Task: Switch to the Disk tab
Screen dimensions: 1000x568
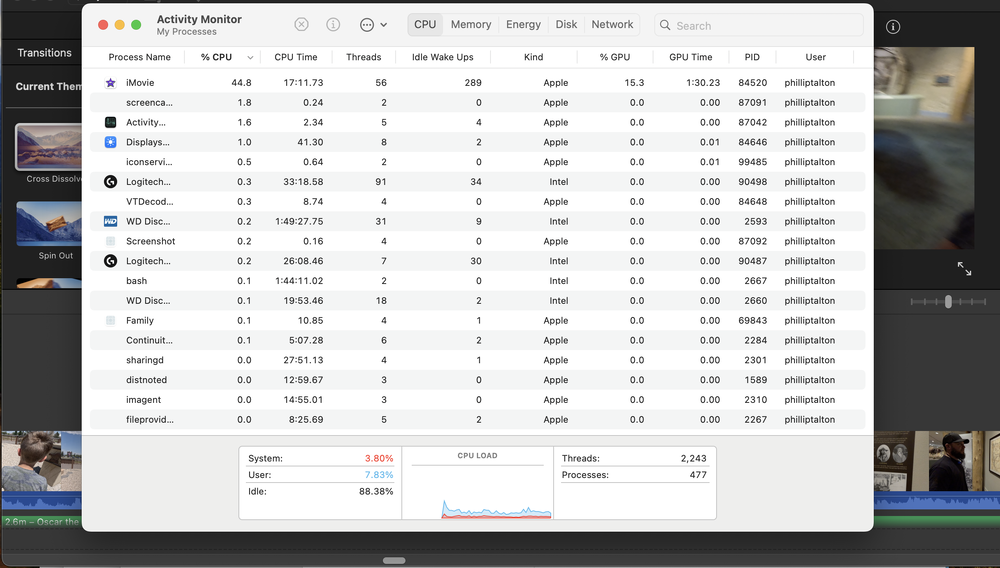Action: coord(566,25)
